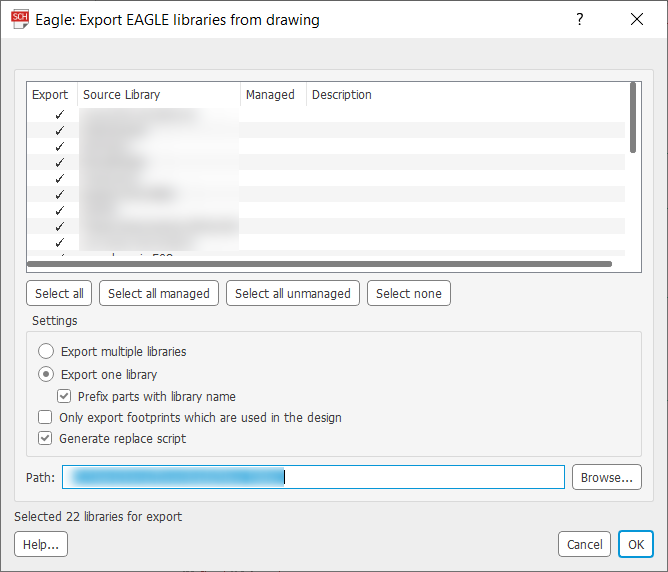Toggle export checkmark in second library row
Image resolution: width=668 pixels, height=572 pixels.
[x=60, y=130]
